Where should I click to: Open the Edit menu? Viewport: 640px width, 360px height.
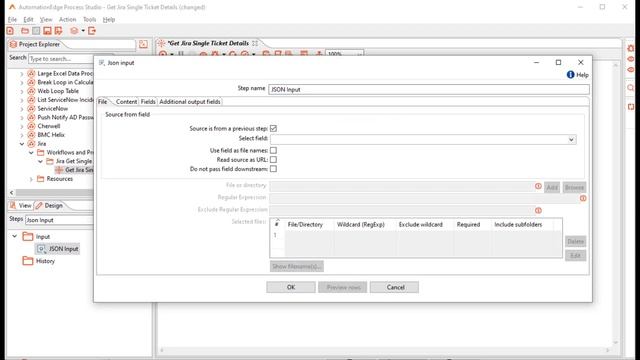click(28, 20)
